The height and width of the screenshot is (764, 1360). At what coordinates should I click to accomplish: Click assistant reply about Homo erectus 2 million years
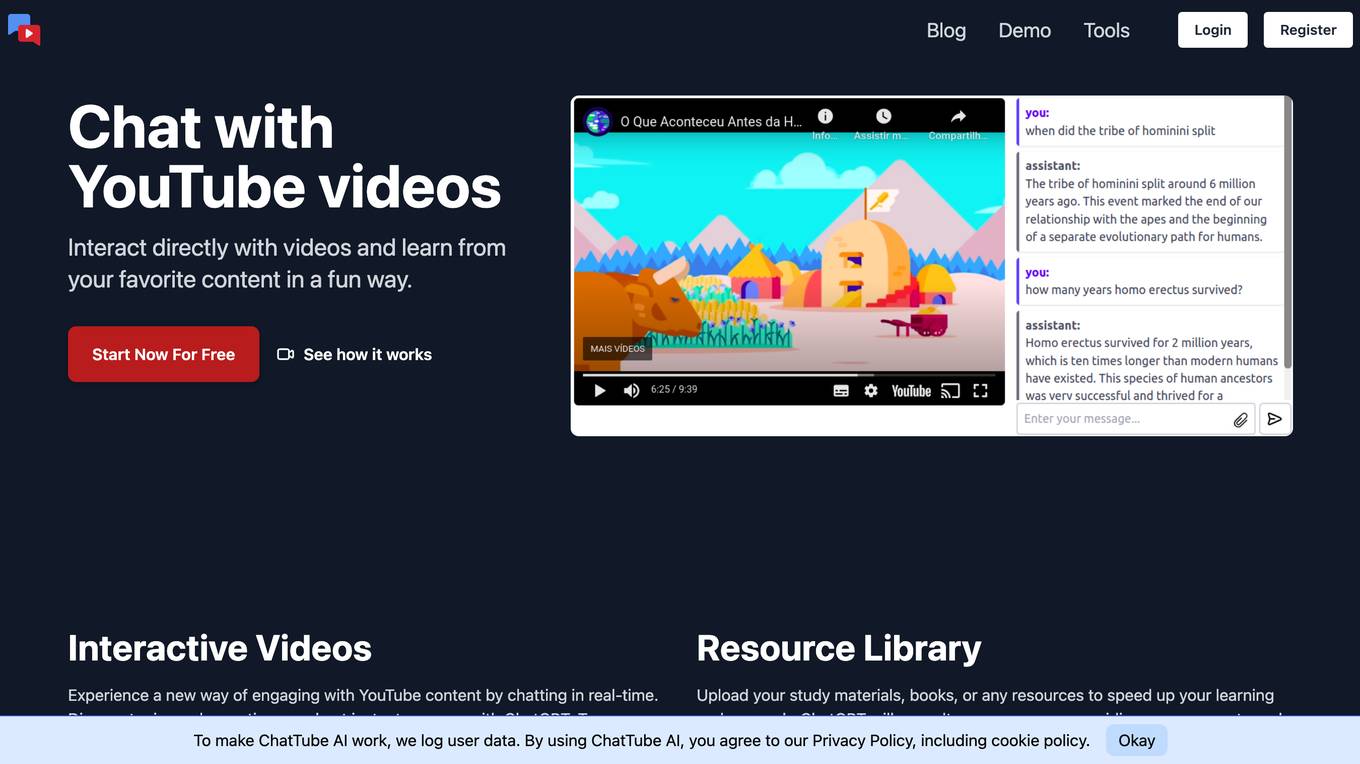[x=1151, y=369]
